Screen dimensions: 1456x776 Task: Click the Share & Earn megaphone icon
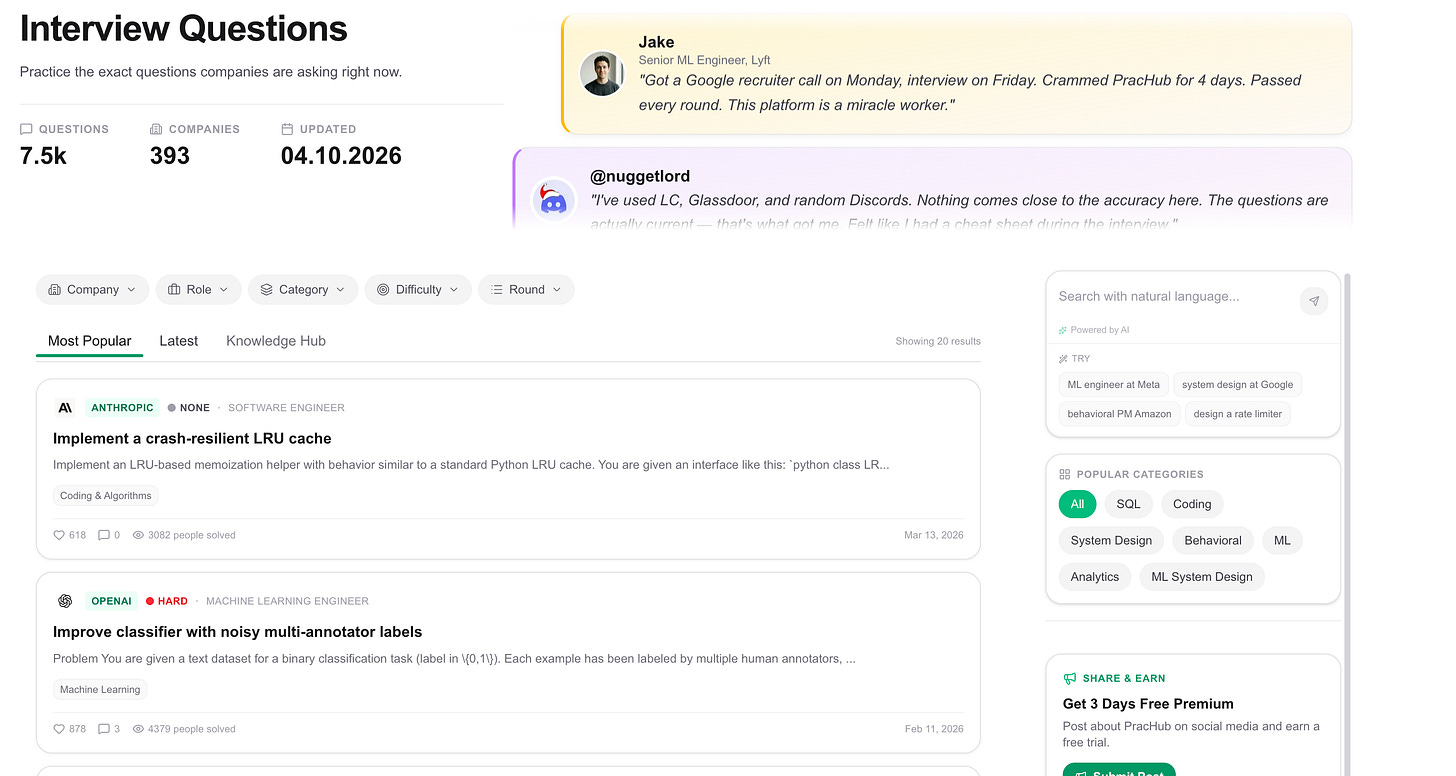[1070, 678]
